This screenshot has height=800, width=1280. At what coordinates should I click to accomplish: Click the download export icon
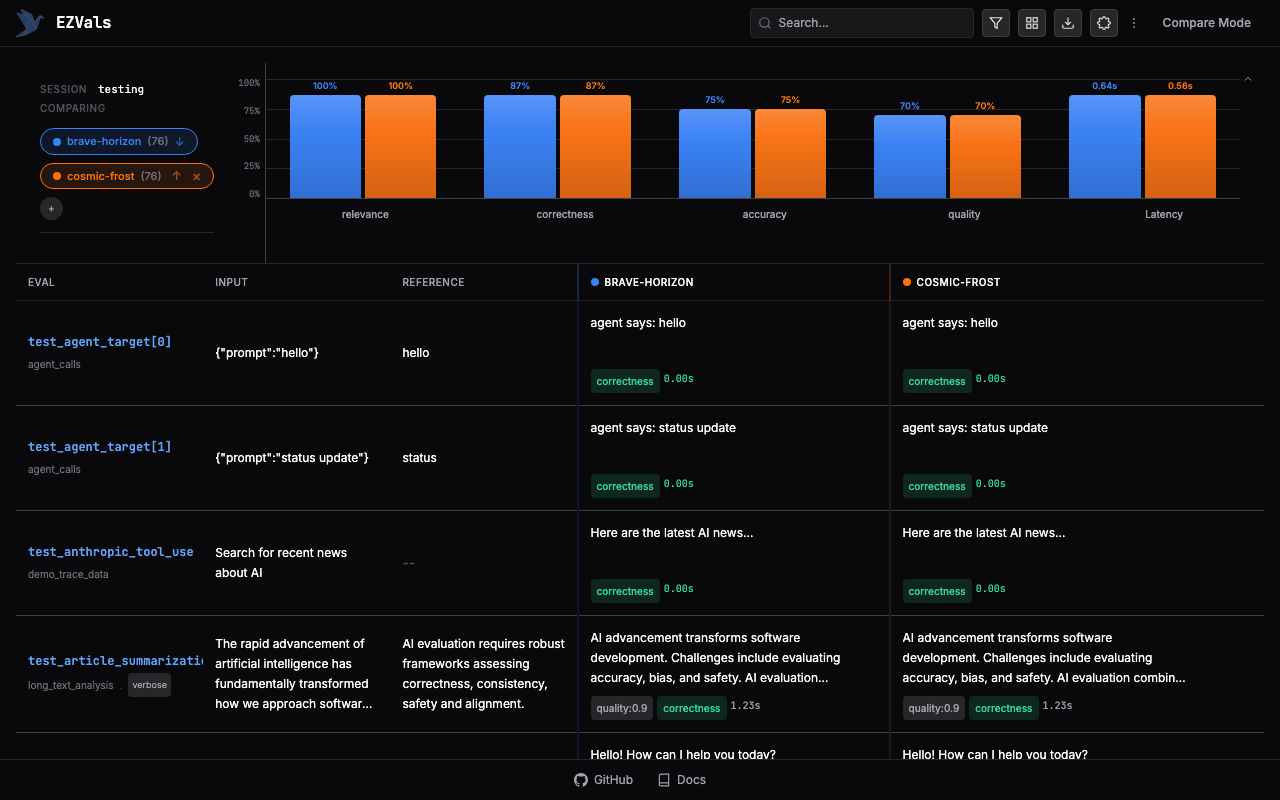(x=1068, y=23)
